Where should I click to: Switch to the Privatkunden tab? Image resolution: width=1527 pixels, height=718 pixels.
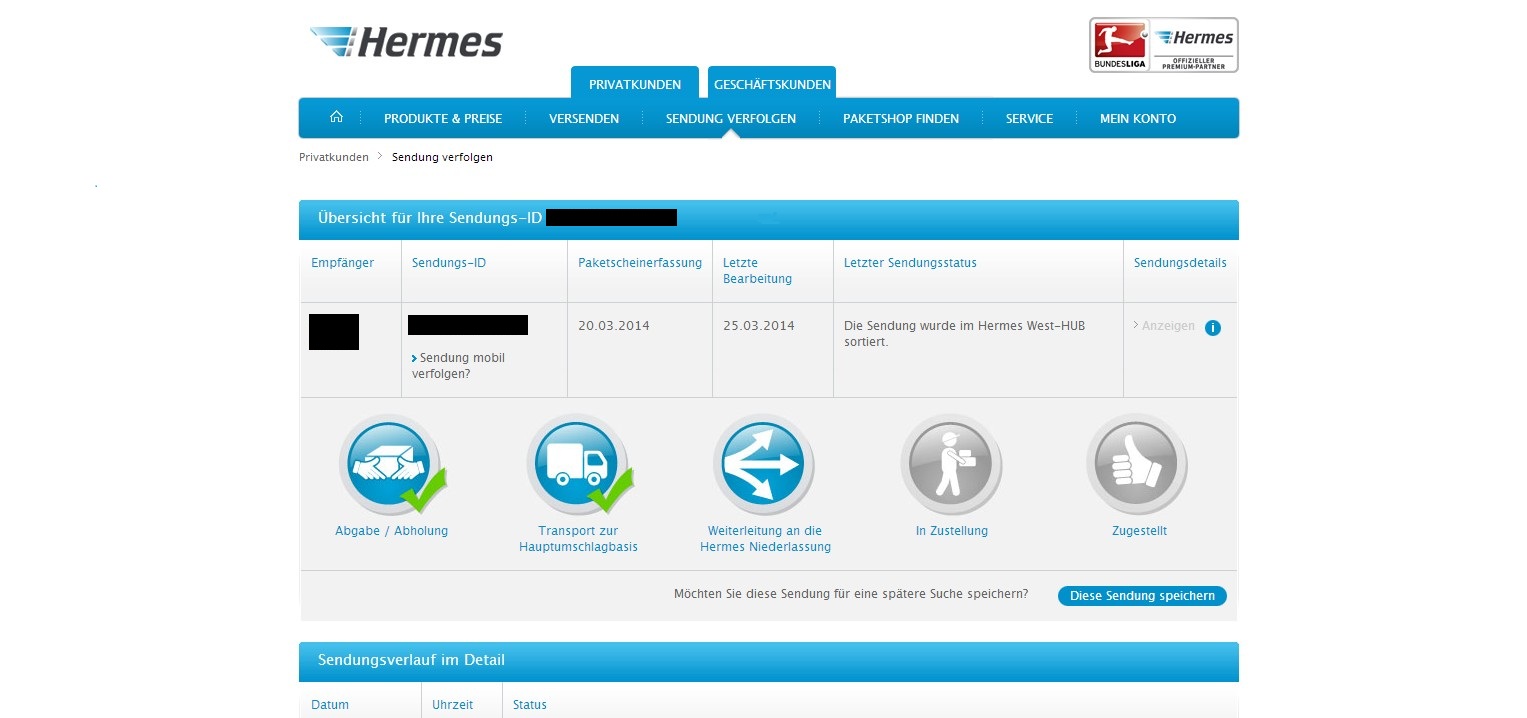point(634,84)
